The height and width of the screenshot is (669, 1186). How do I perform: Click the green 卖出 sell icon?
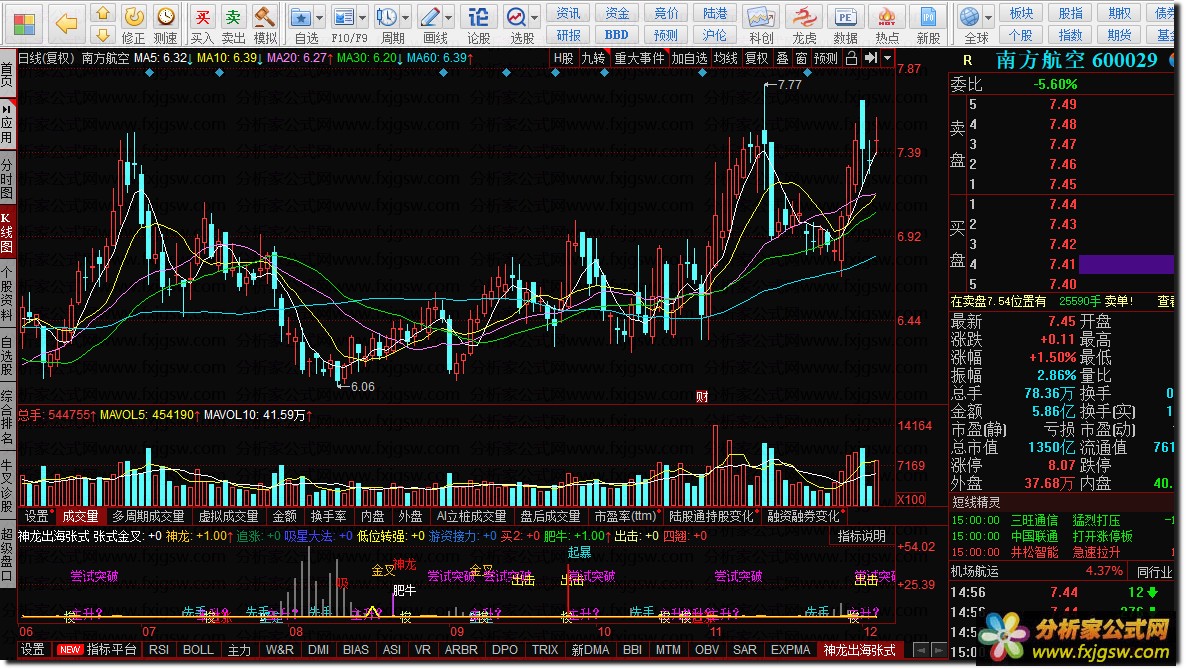point(233,23)
